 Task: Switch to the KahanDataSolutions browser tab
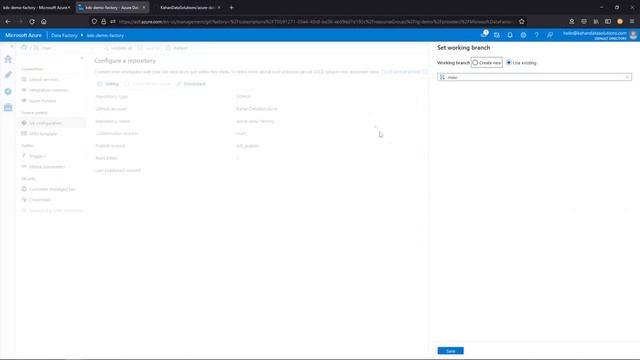pos(187,7)
